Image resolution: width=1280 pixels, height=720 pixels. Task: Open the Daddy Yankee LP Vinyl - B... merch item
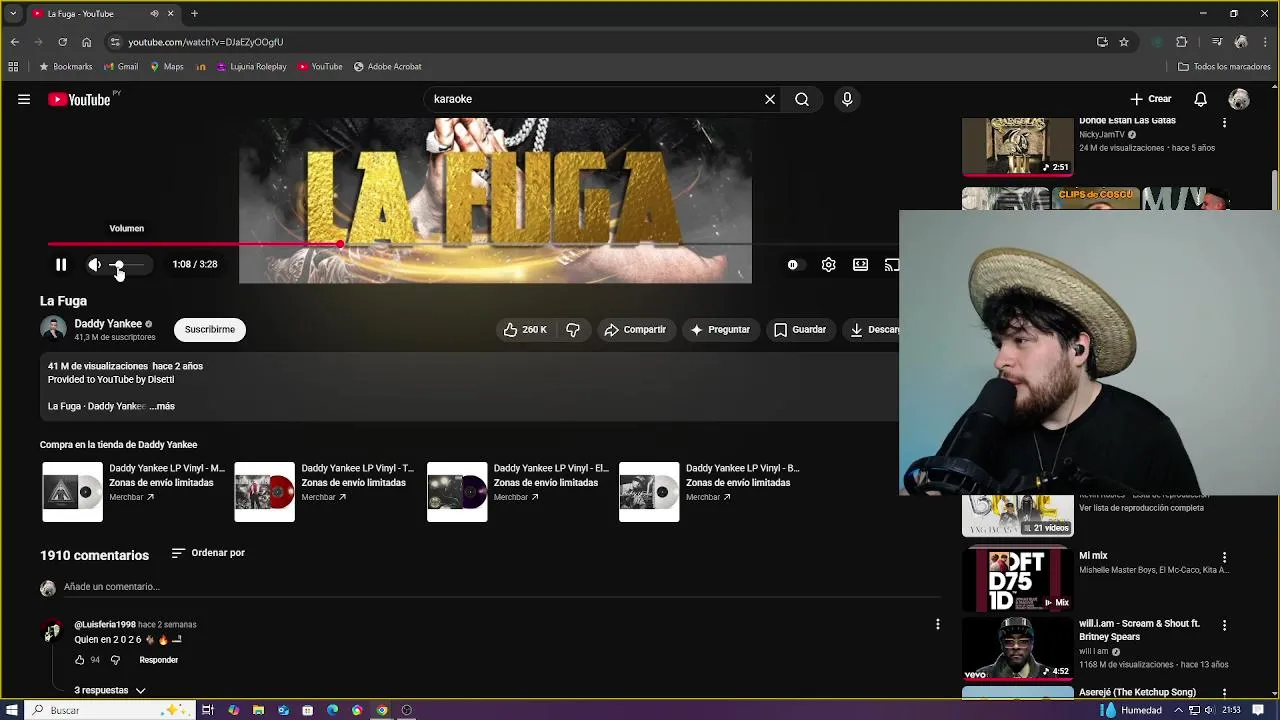710,491
